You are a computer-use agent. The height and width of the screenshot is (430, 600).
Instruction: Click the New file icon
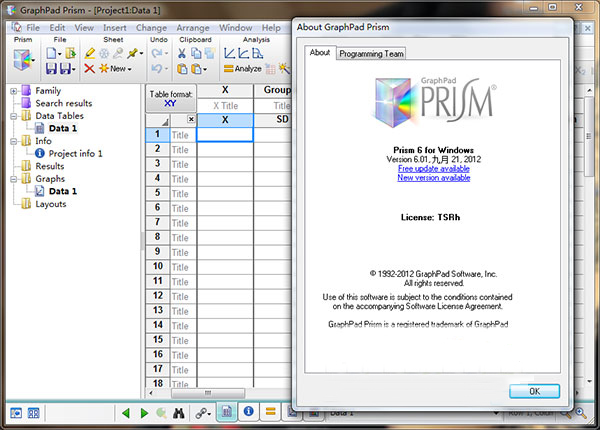coord(51,53)
